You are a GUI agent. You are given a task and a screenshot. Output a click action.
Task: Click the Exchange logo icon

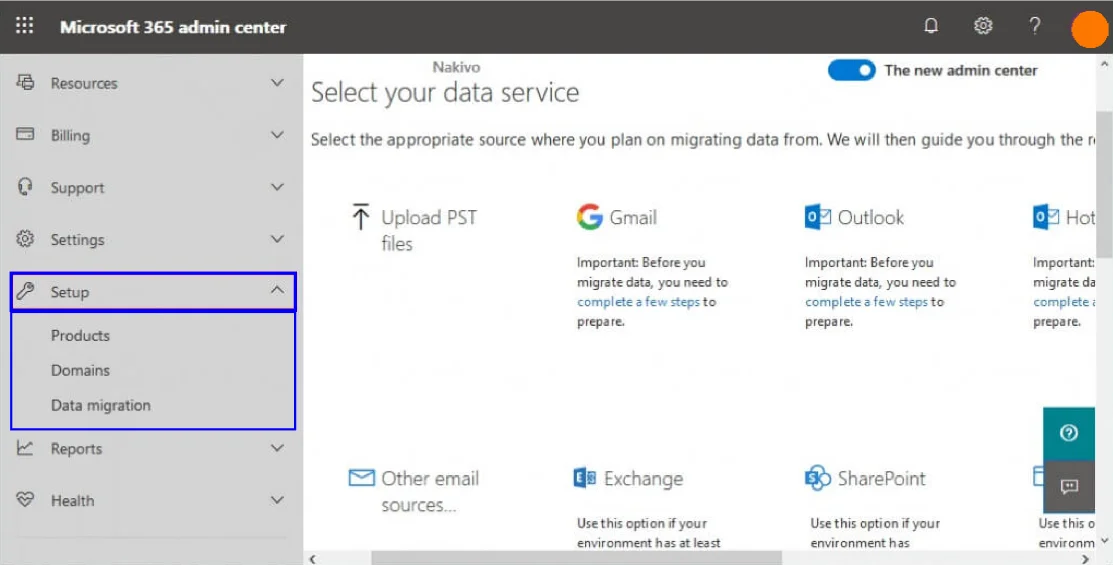tap(585, 478)
